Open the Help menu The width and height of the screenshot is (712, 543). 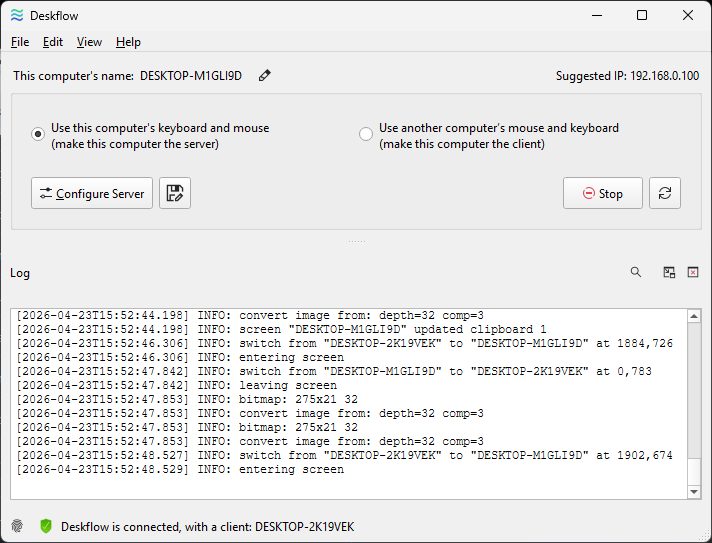point(129,42)
